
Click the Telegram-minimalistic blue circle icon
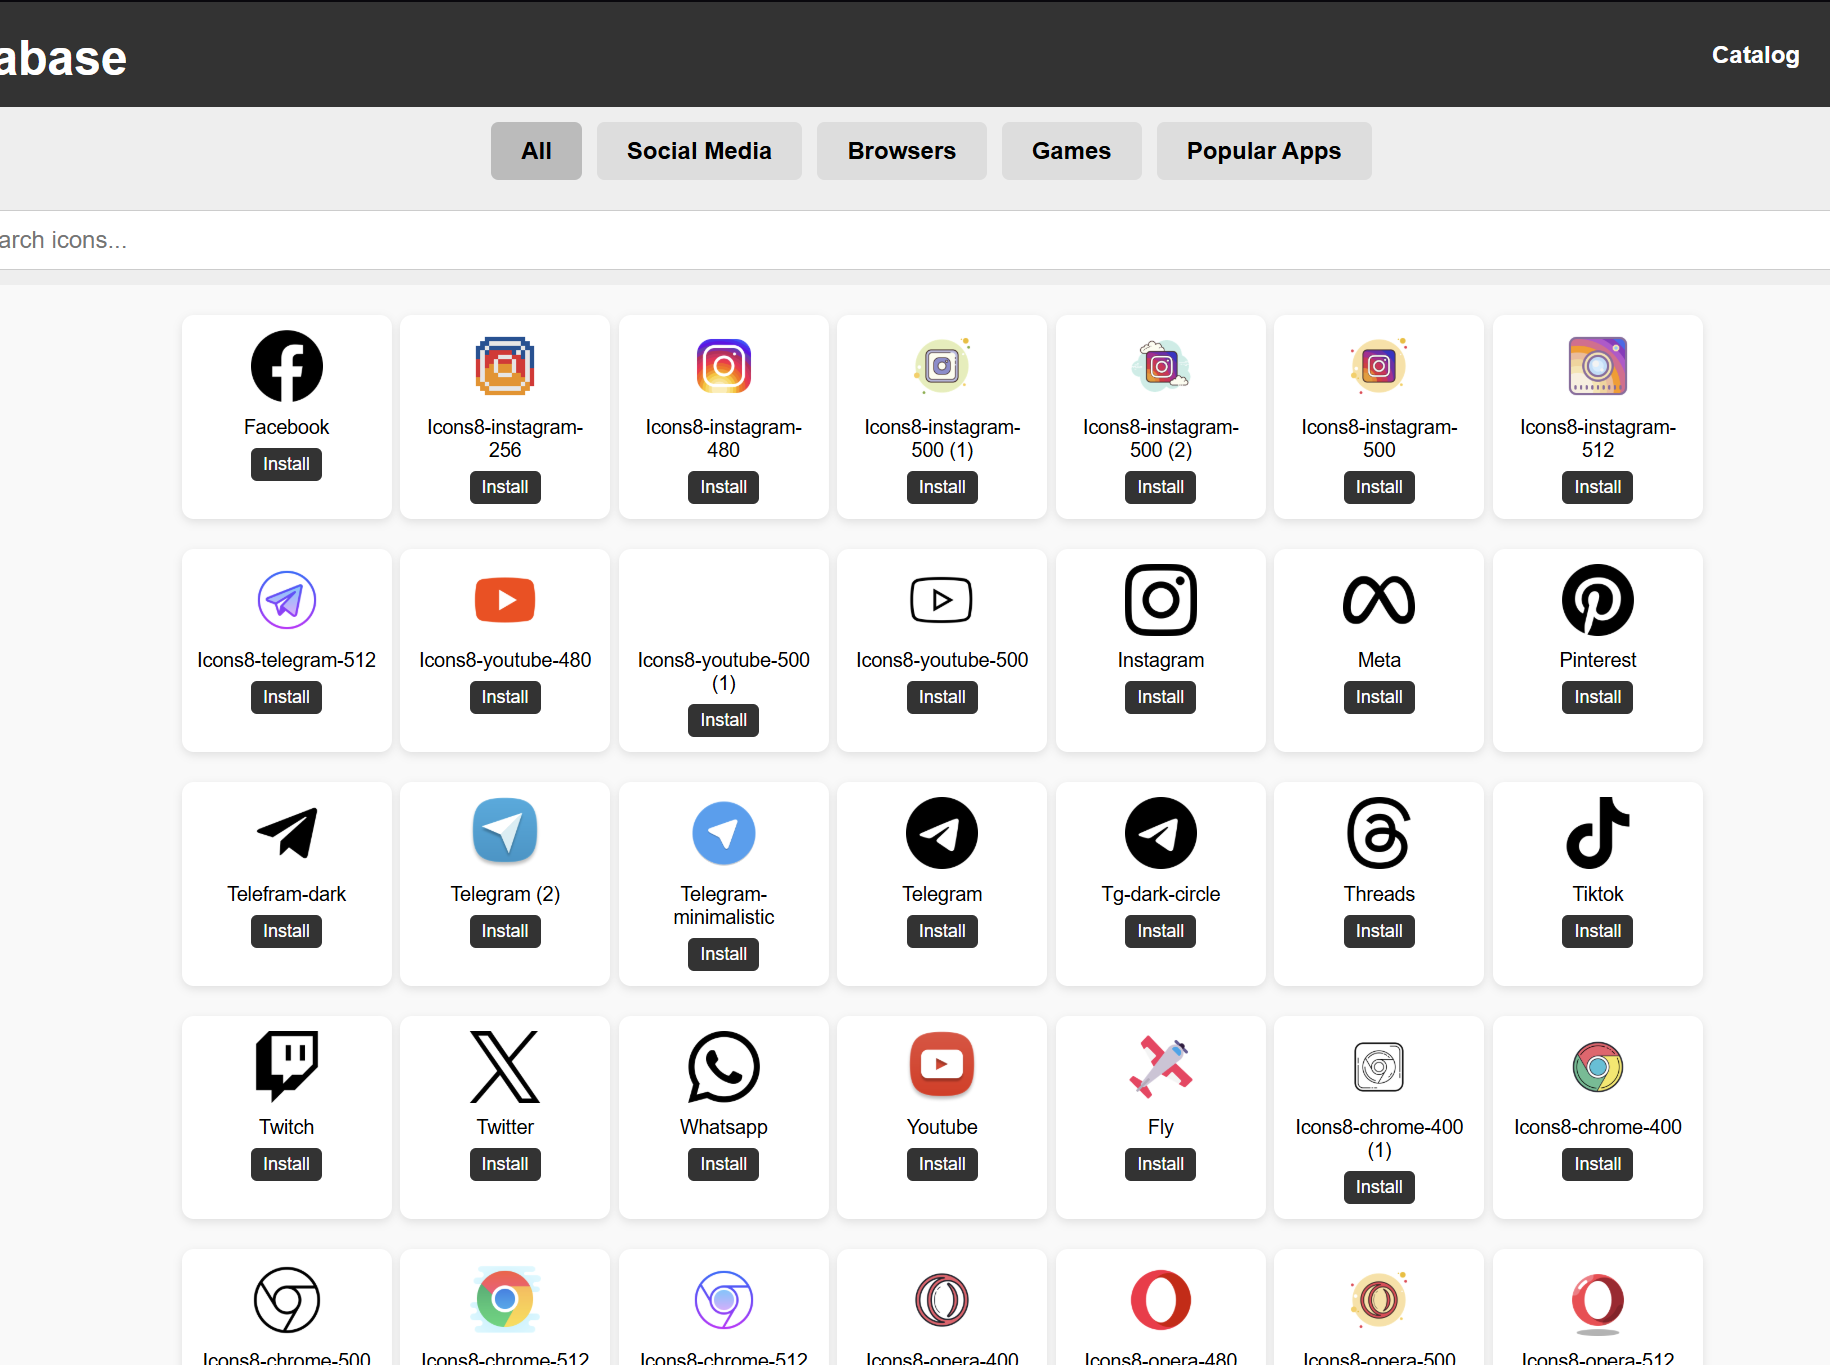pyautogui.click(x=723, y=833)
